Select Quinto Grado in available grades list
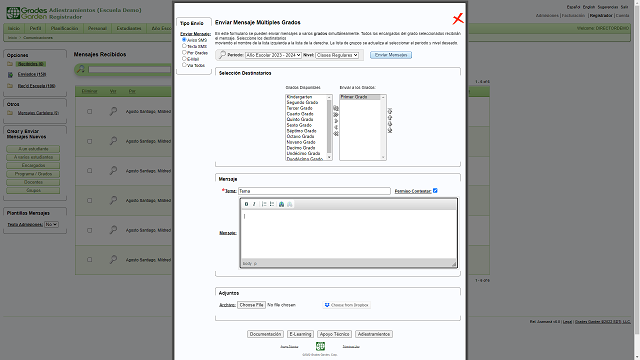Viewport: 640px width, 360px height. (300, 120)
